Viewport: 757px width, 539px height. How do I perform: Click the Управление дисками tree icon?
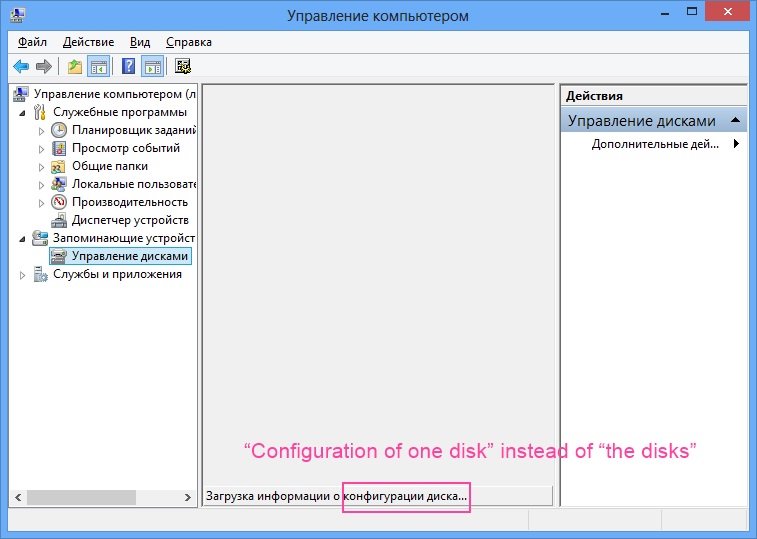point(59,256)
